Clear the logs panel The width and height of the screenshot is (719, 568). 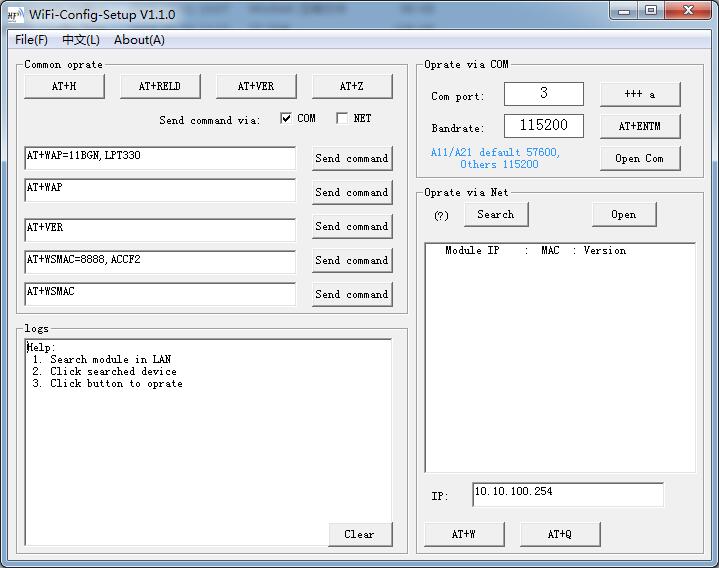pyautogui.click(x=359, y=535)
